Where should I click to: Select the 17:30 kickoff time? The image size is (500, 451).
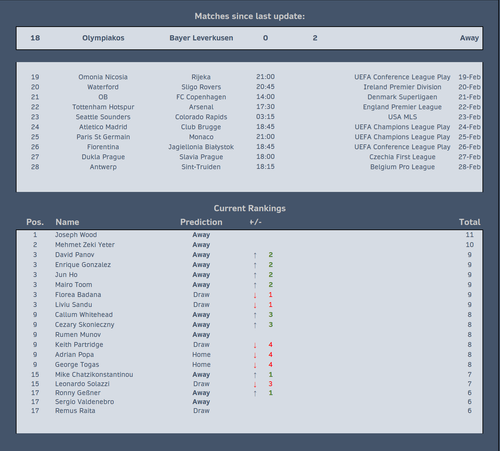(x=265, y=107)
